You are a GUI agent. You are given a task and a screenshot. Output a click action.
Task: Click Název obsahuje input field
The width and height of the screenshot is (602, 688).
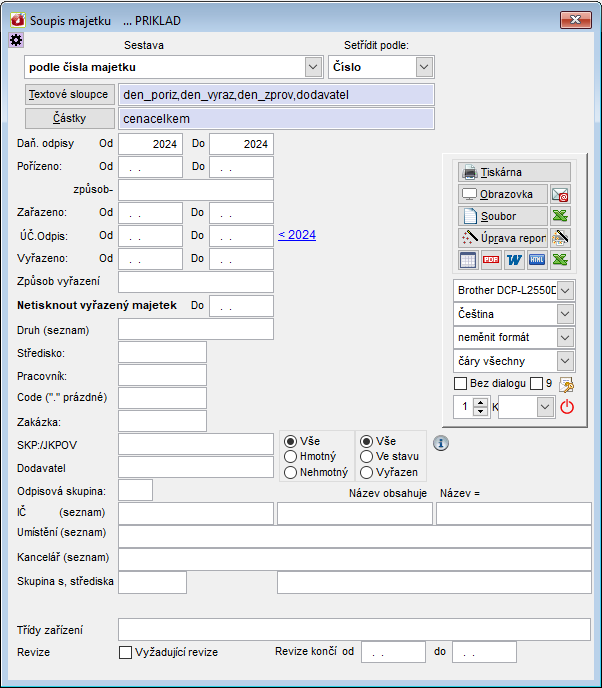pyautogui.click(x=355, y=513)
